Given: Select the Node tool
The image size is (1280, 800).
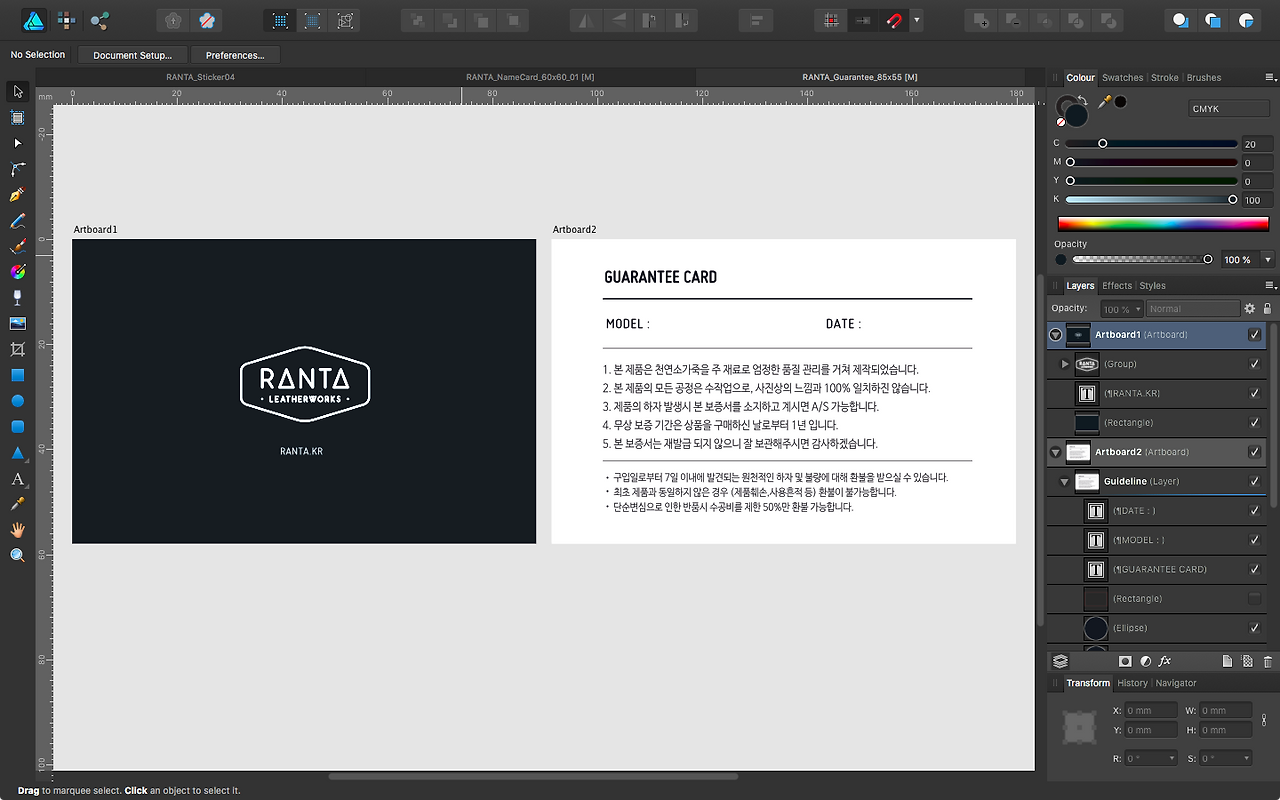Looking at the screenshot, I should coord(16,143).
